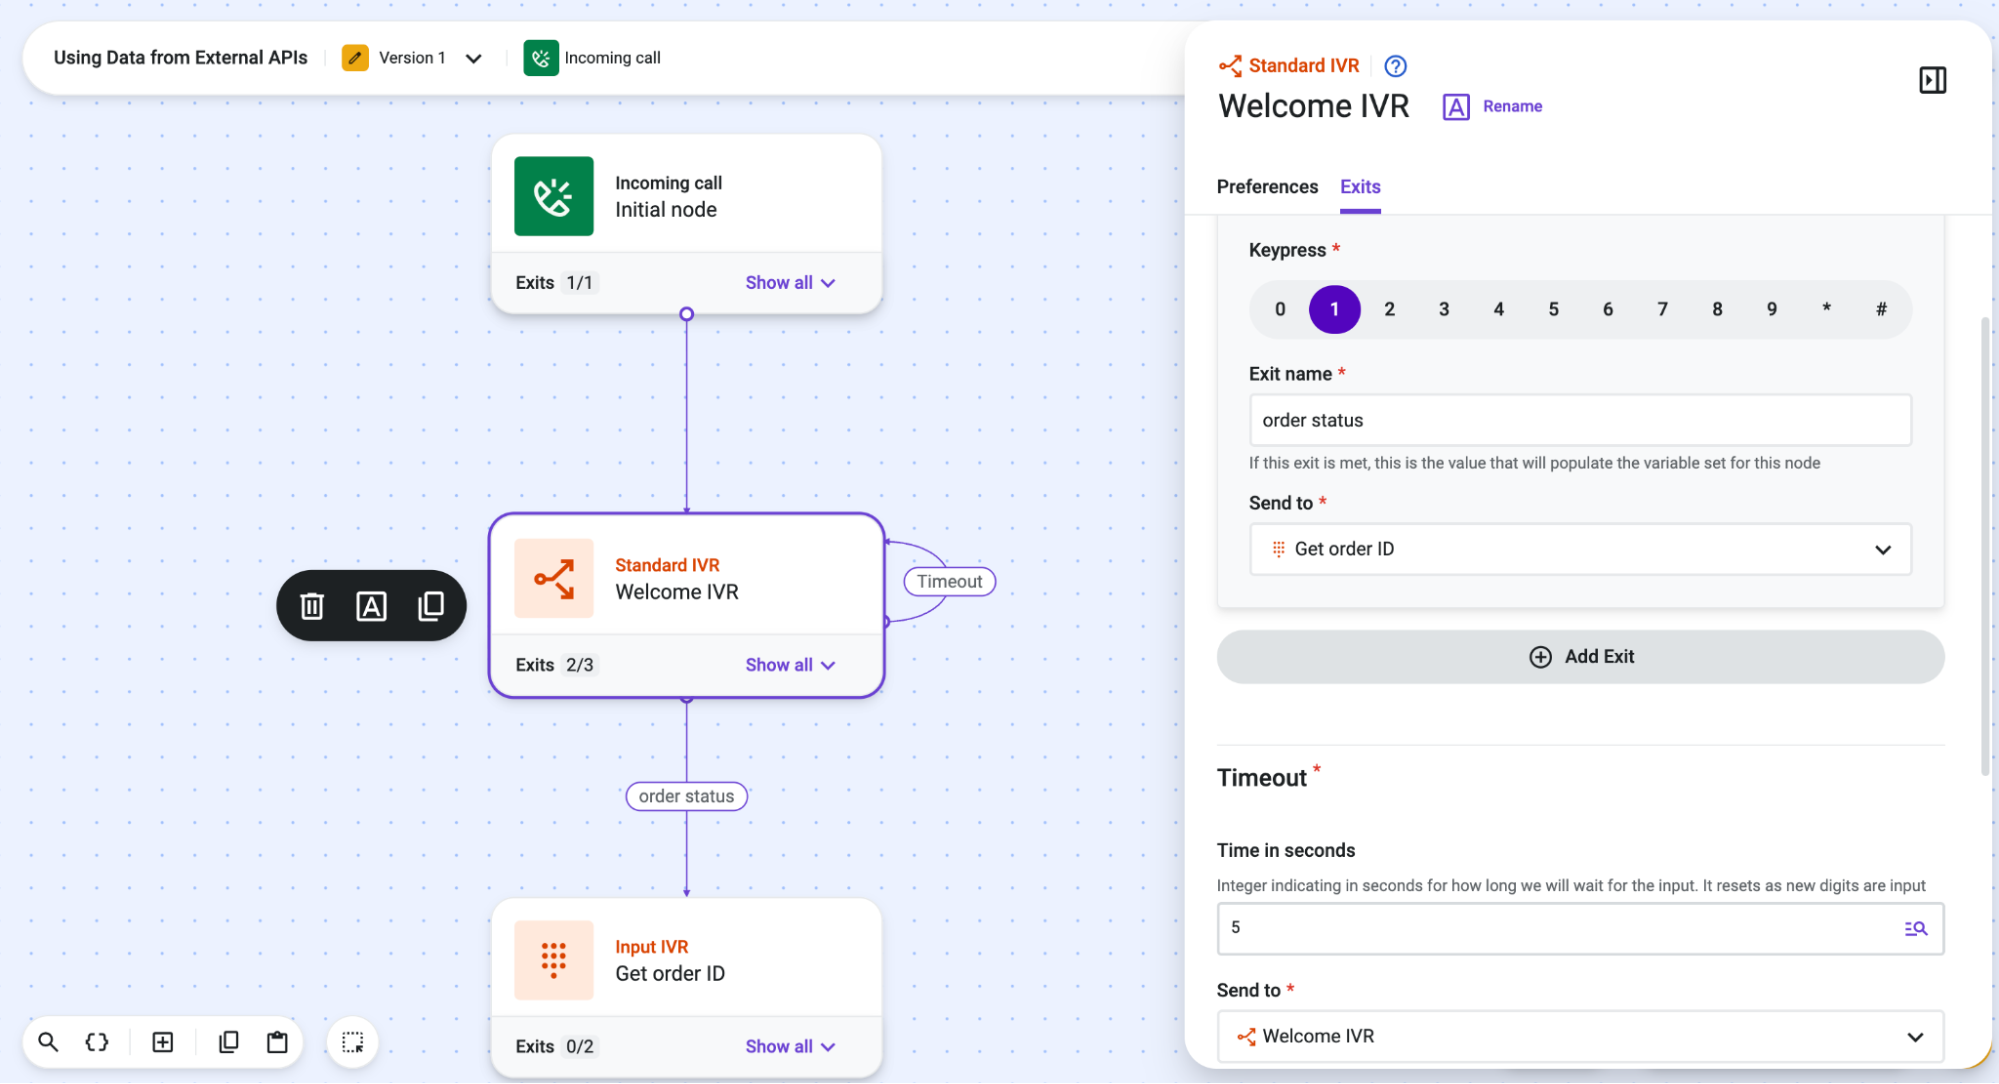Click the Time in seconds input field
This screenshot has width=1999, height=1084.
click(1580, 929)
